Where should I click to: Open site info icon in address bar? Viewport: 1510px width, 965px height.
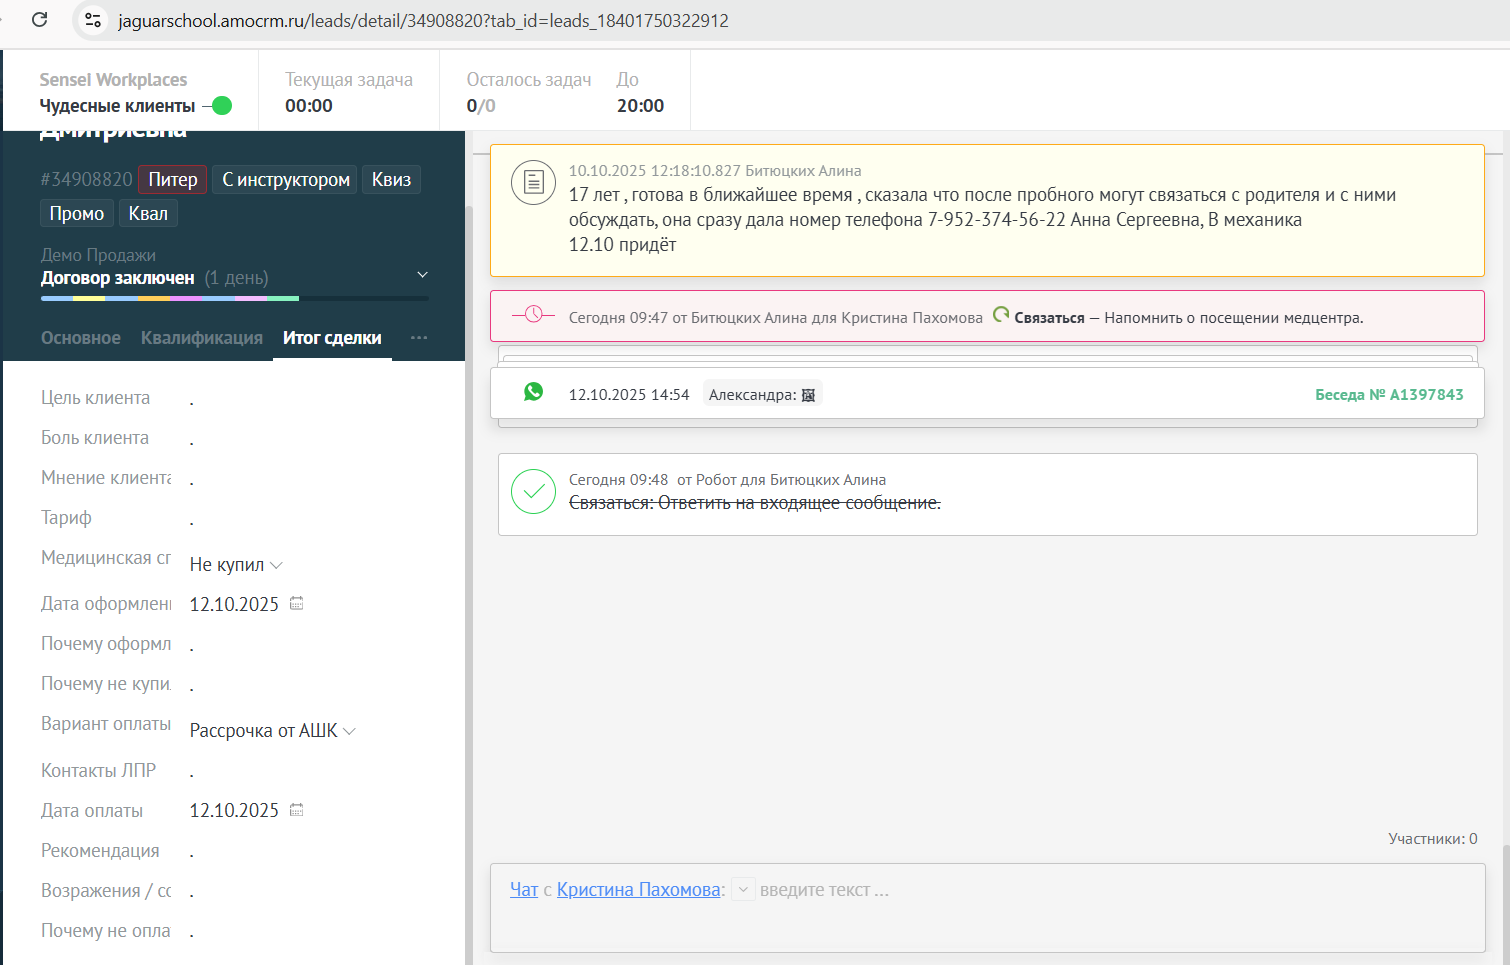[93, 20]
